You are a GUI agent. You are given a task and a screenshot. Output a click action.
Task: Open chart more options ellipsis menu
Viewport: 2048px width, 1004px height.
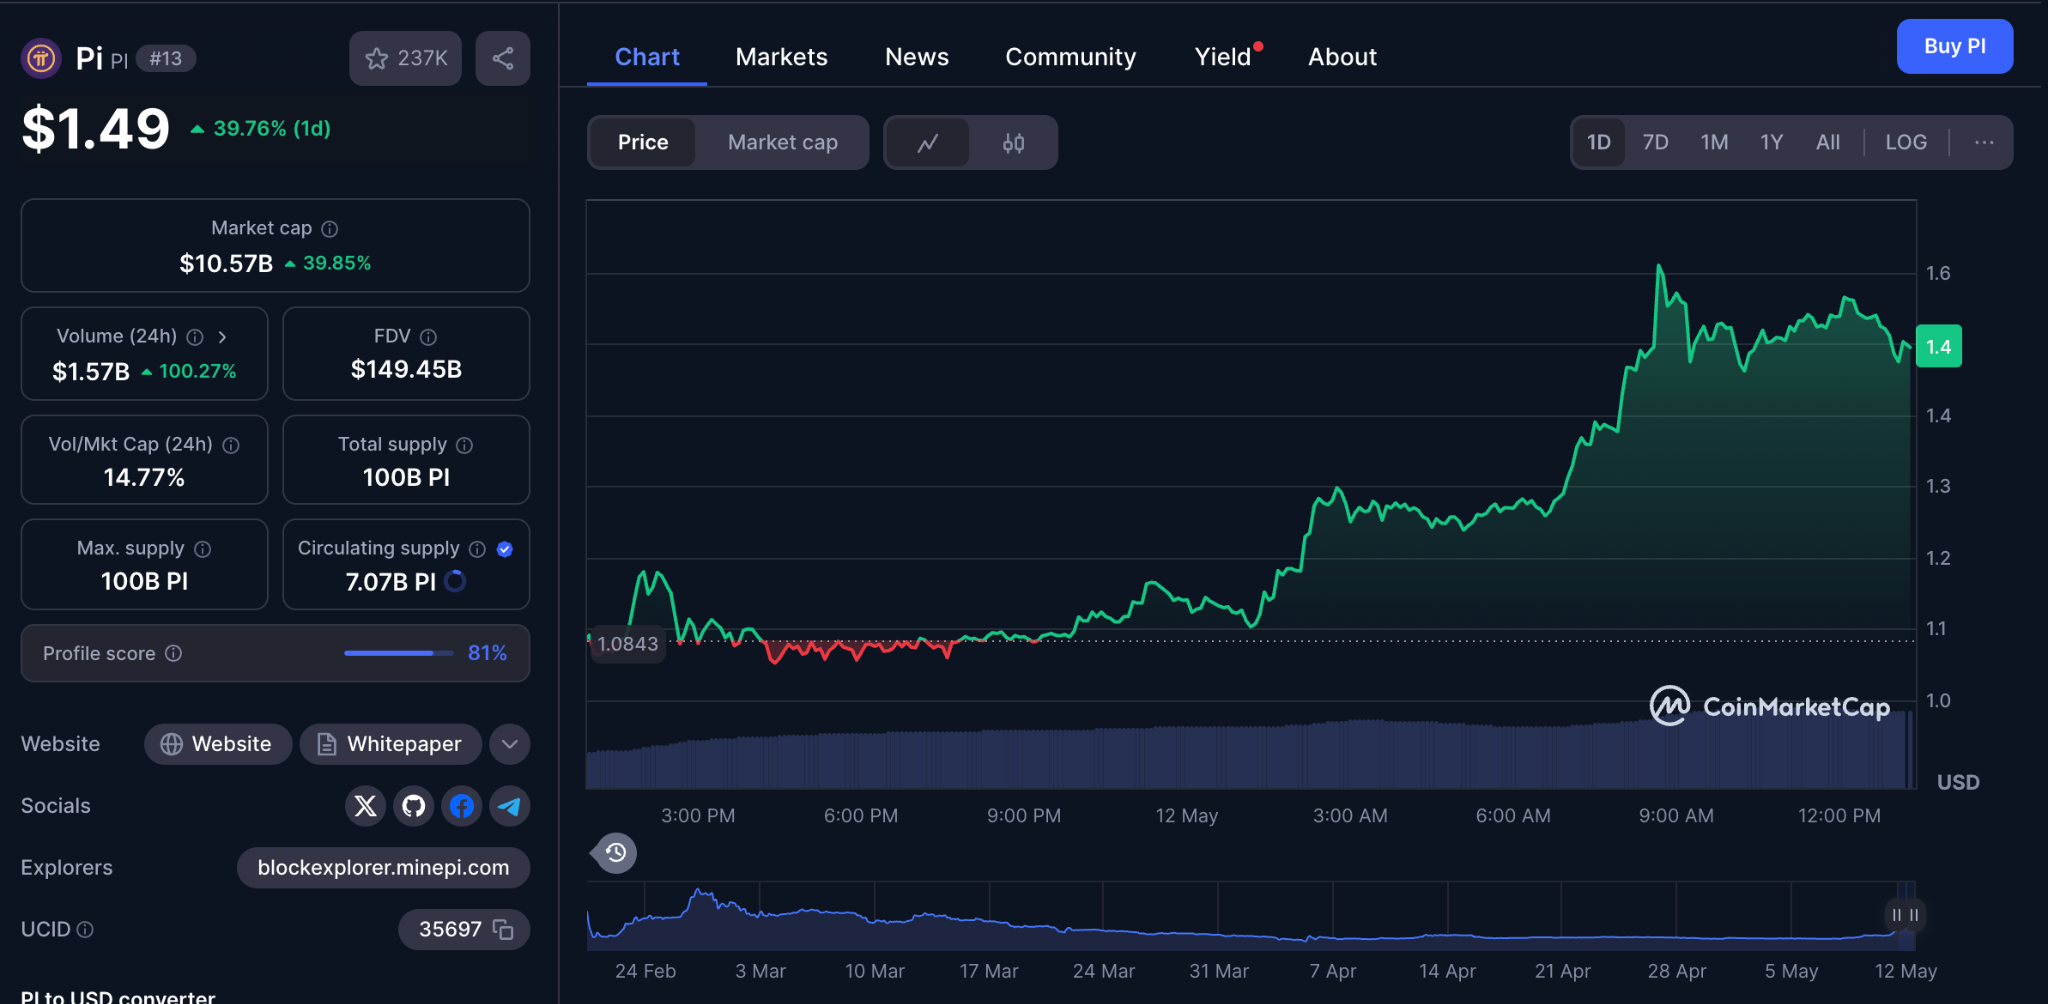[1984, 143]
